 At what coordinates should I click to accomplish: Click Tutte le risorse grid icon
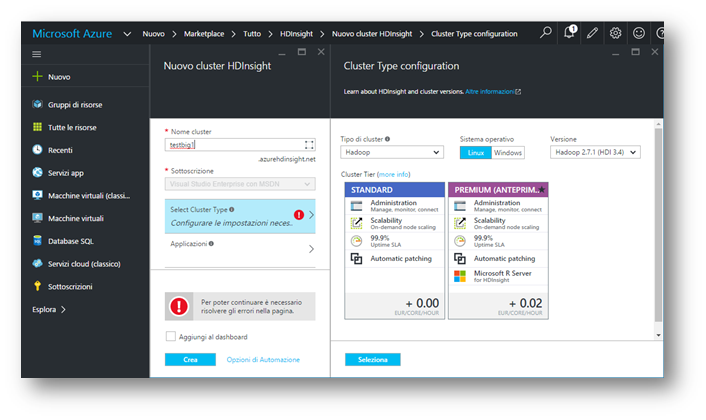(x=37, y=127)
